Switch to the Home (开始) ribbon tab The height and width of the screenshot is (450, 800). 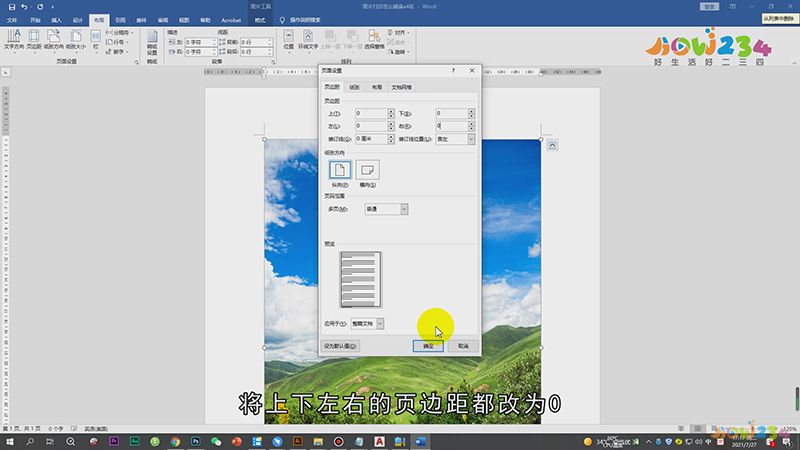click(35, 20)
